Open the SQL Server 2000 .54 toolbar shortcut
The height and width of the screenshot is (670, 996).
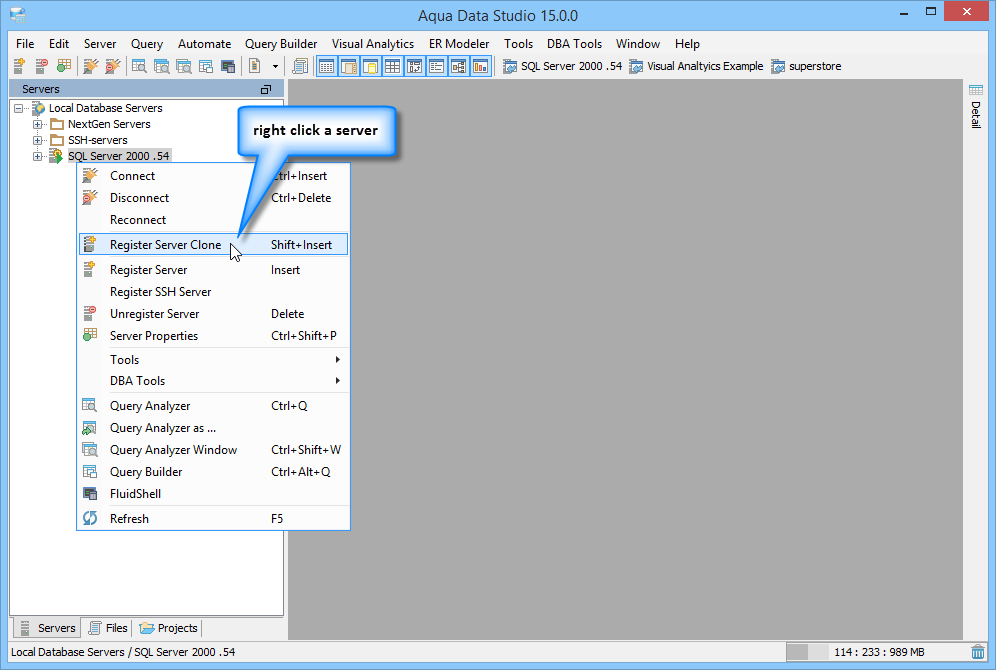[562, 66]
